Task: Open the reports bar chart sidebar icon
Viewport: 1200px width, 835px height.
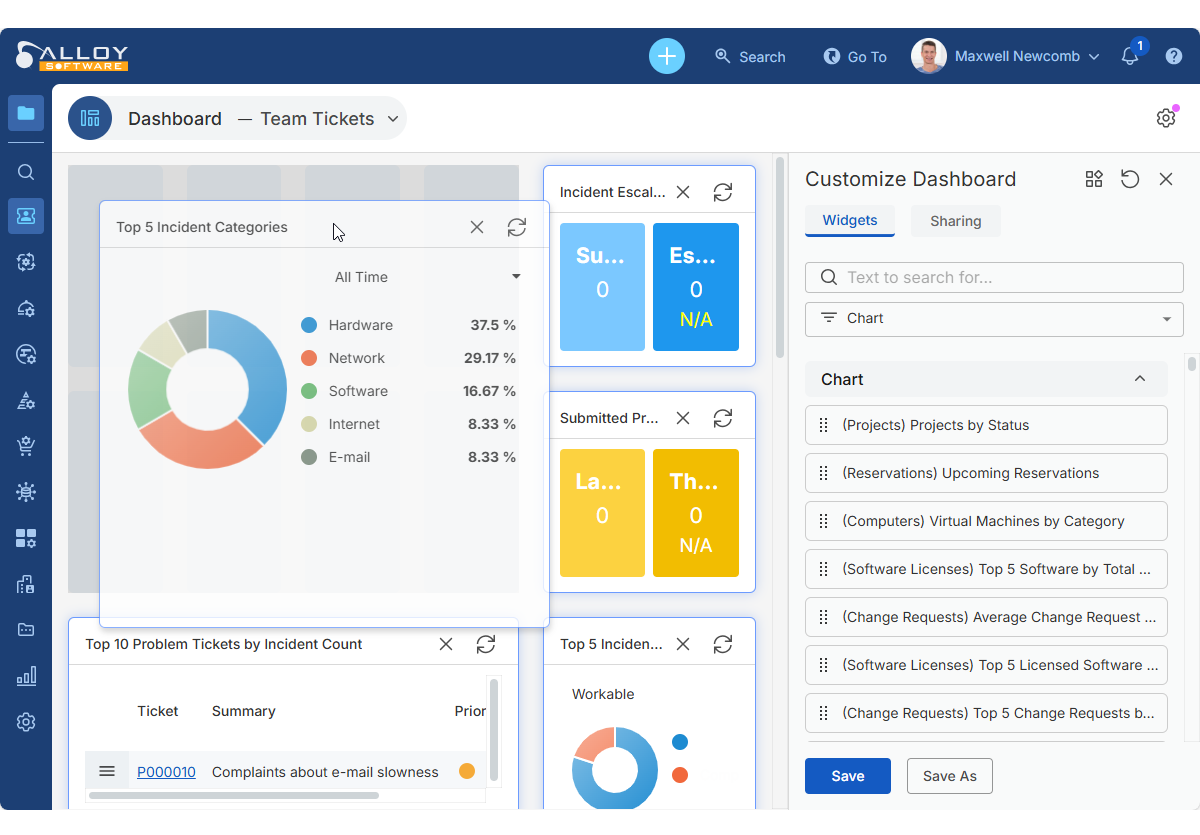Action: pyautogui.click(x=26, y=677)
